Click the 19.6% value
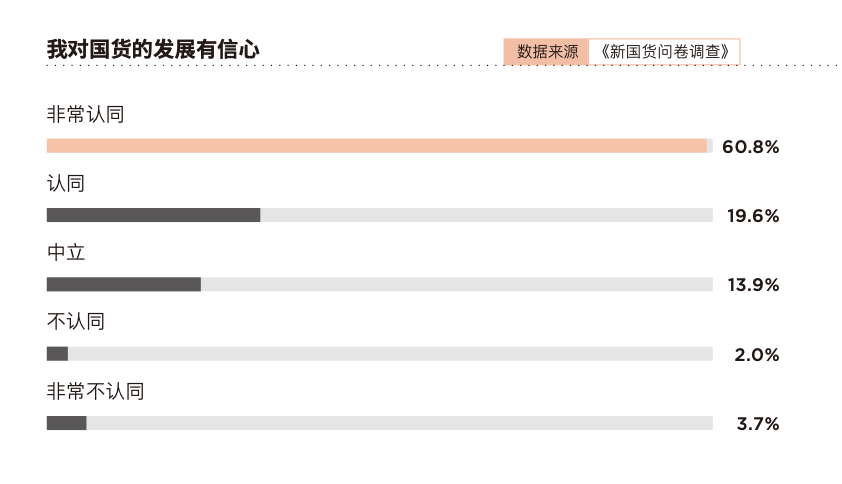 pyautogui.click(x=752, y=216)
